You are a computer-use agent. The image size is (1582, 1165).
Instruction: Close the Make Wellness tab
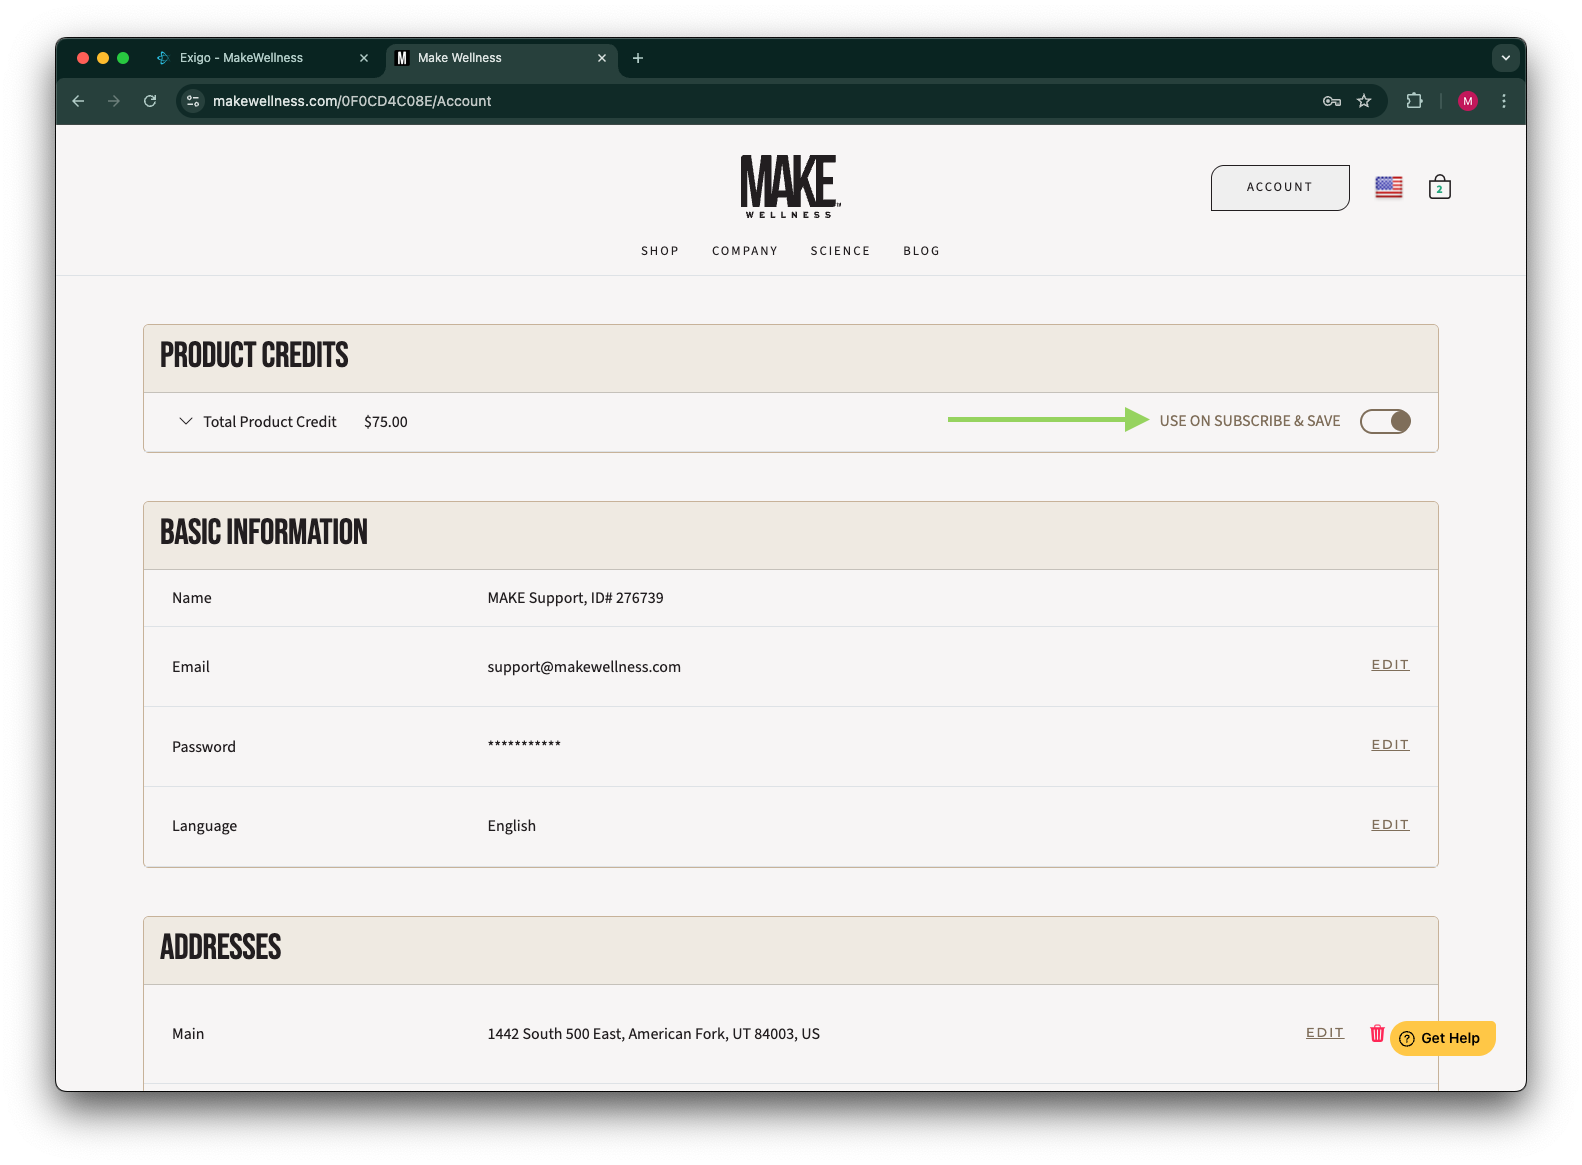(602, 58)
